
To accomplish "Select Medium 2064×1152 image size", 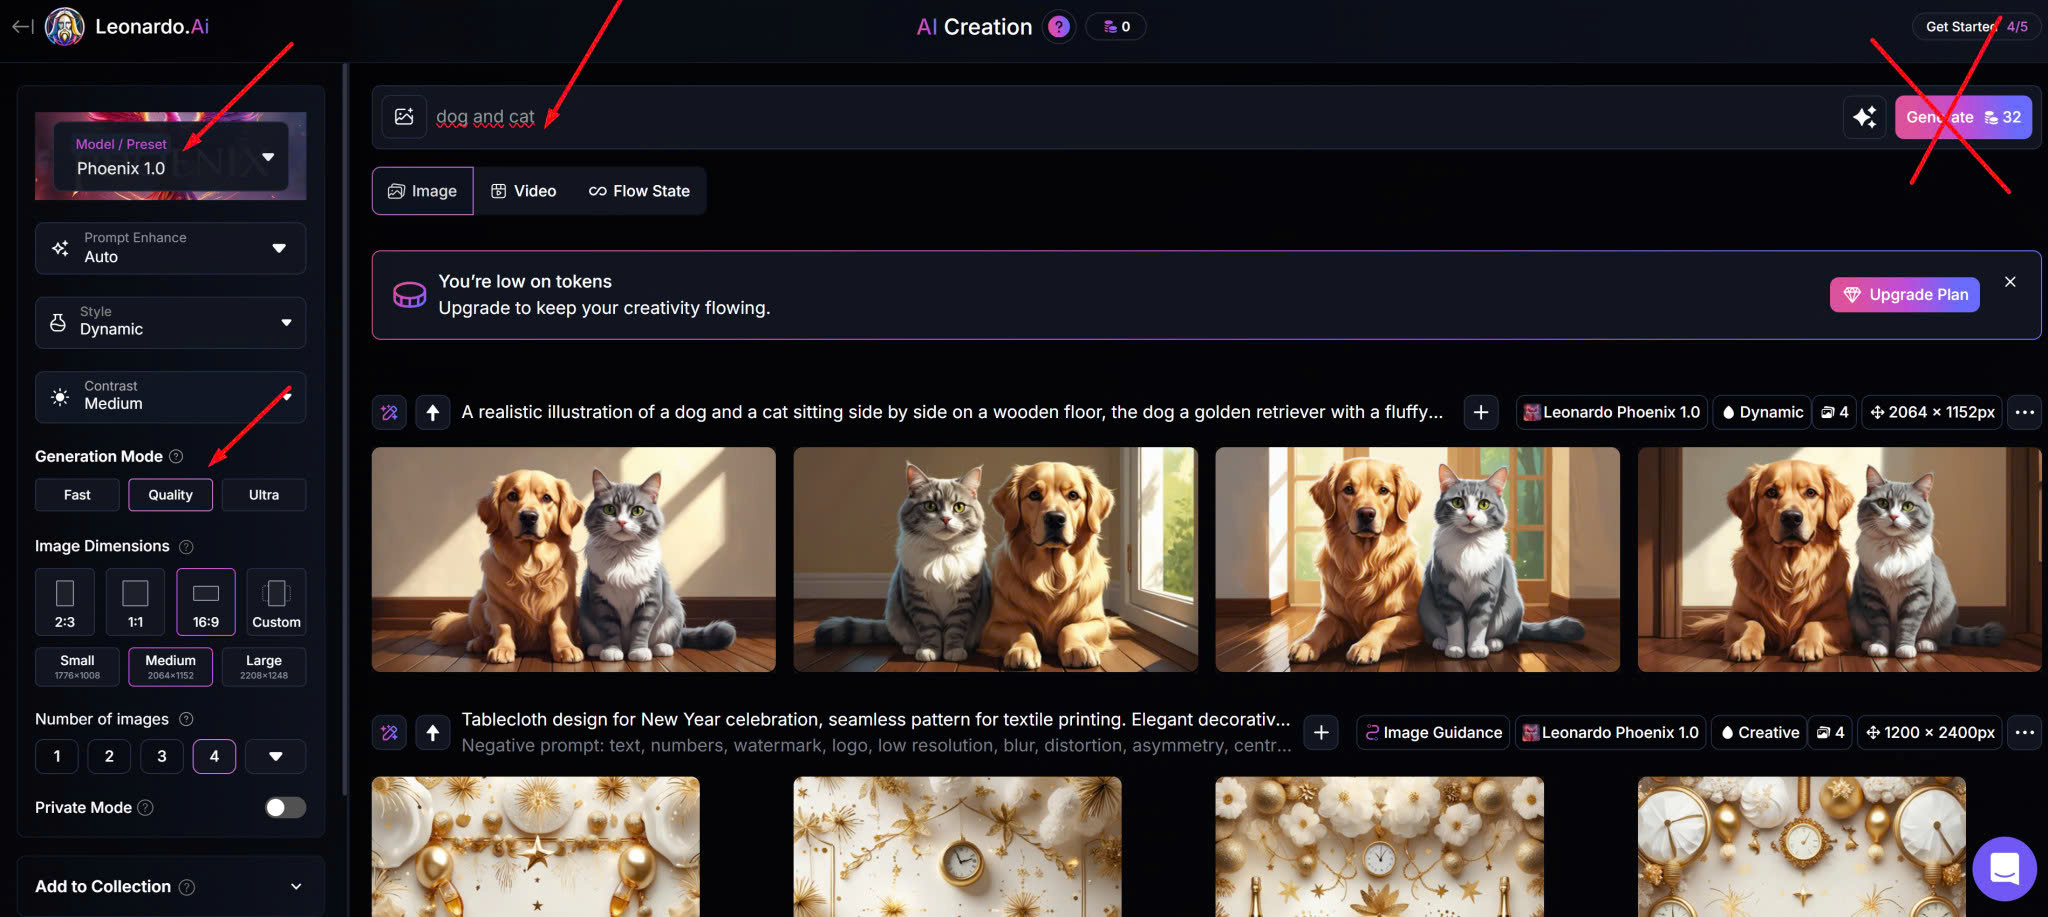I will coord(171,667).
